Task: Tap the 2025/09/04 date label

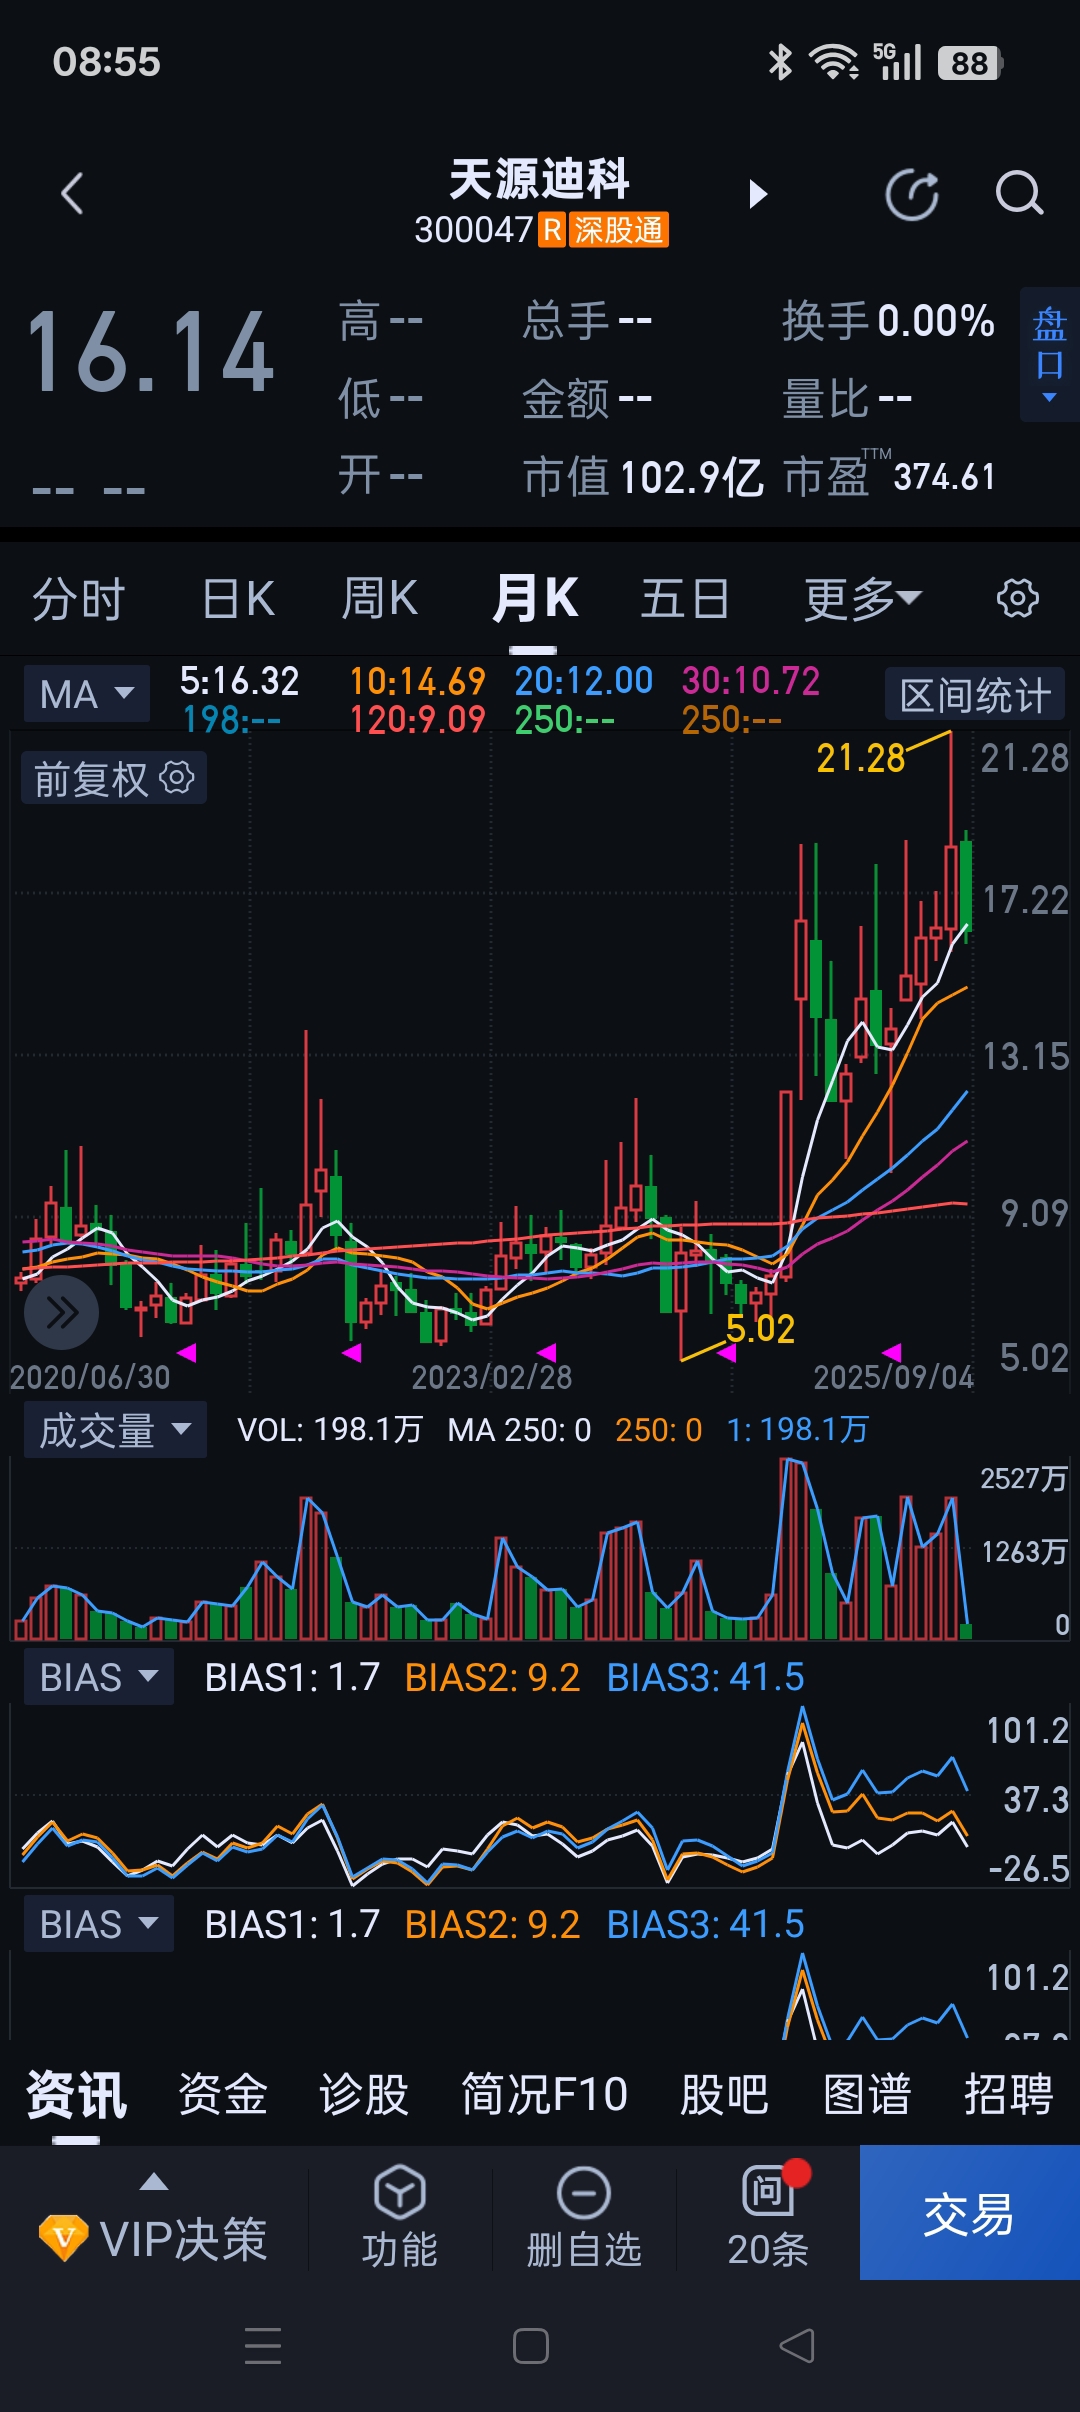Action: pyautogui.click(x=893, y=1377)
